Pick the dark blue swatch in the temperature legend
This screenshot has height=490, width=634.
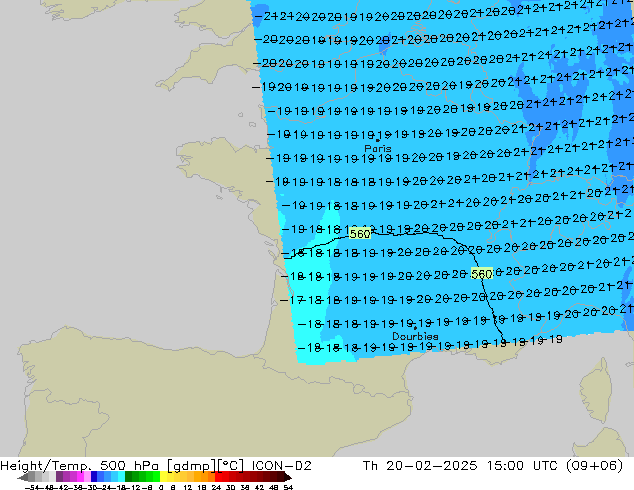[94, 477]
